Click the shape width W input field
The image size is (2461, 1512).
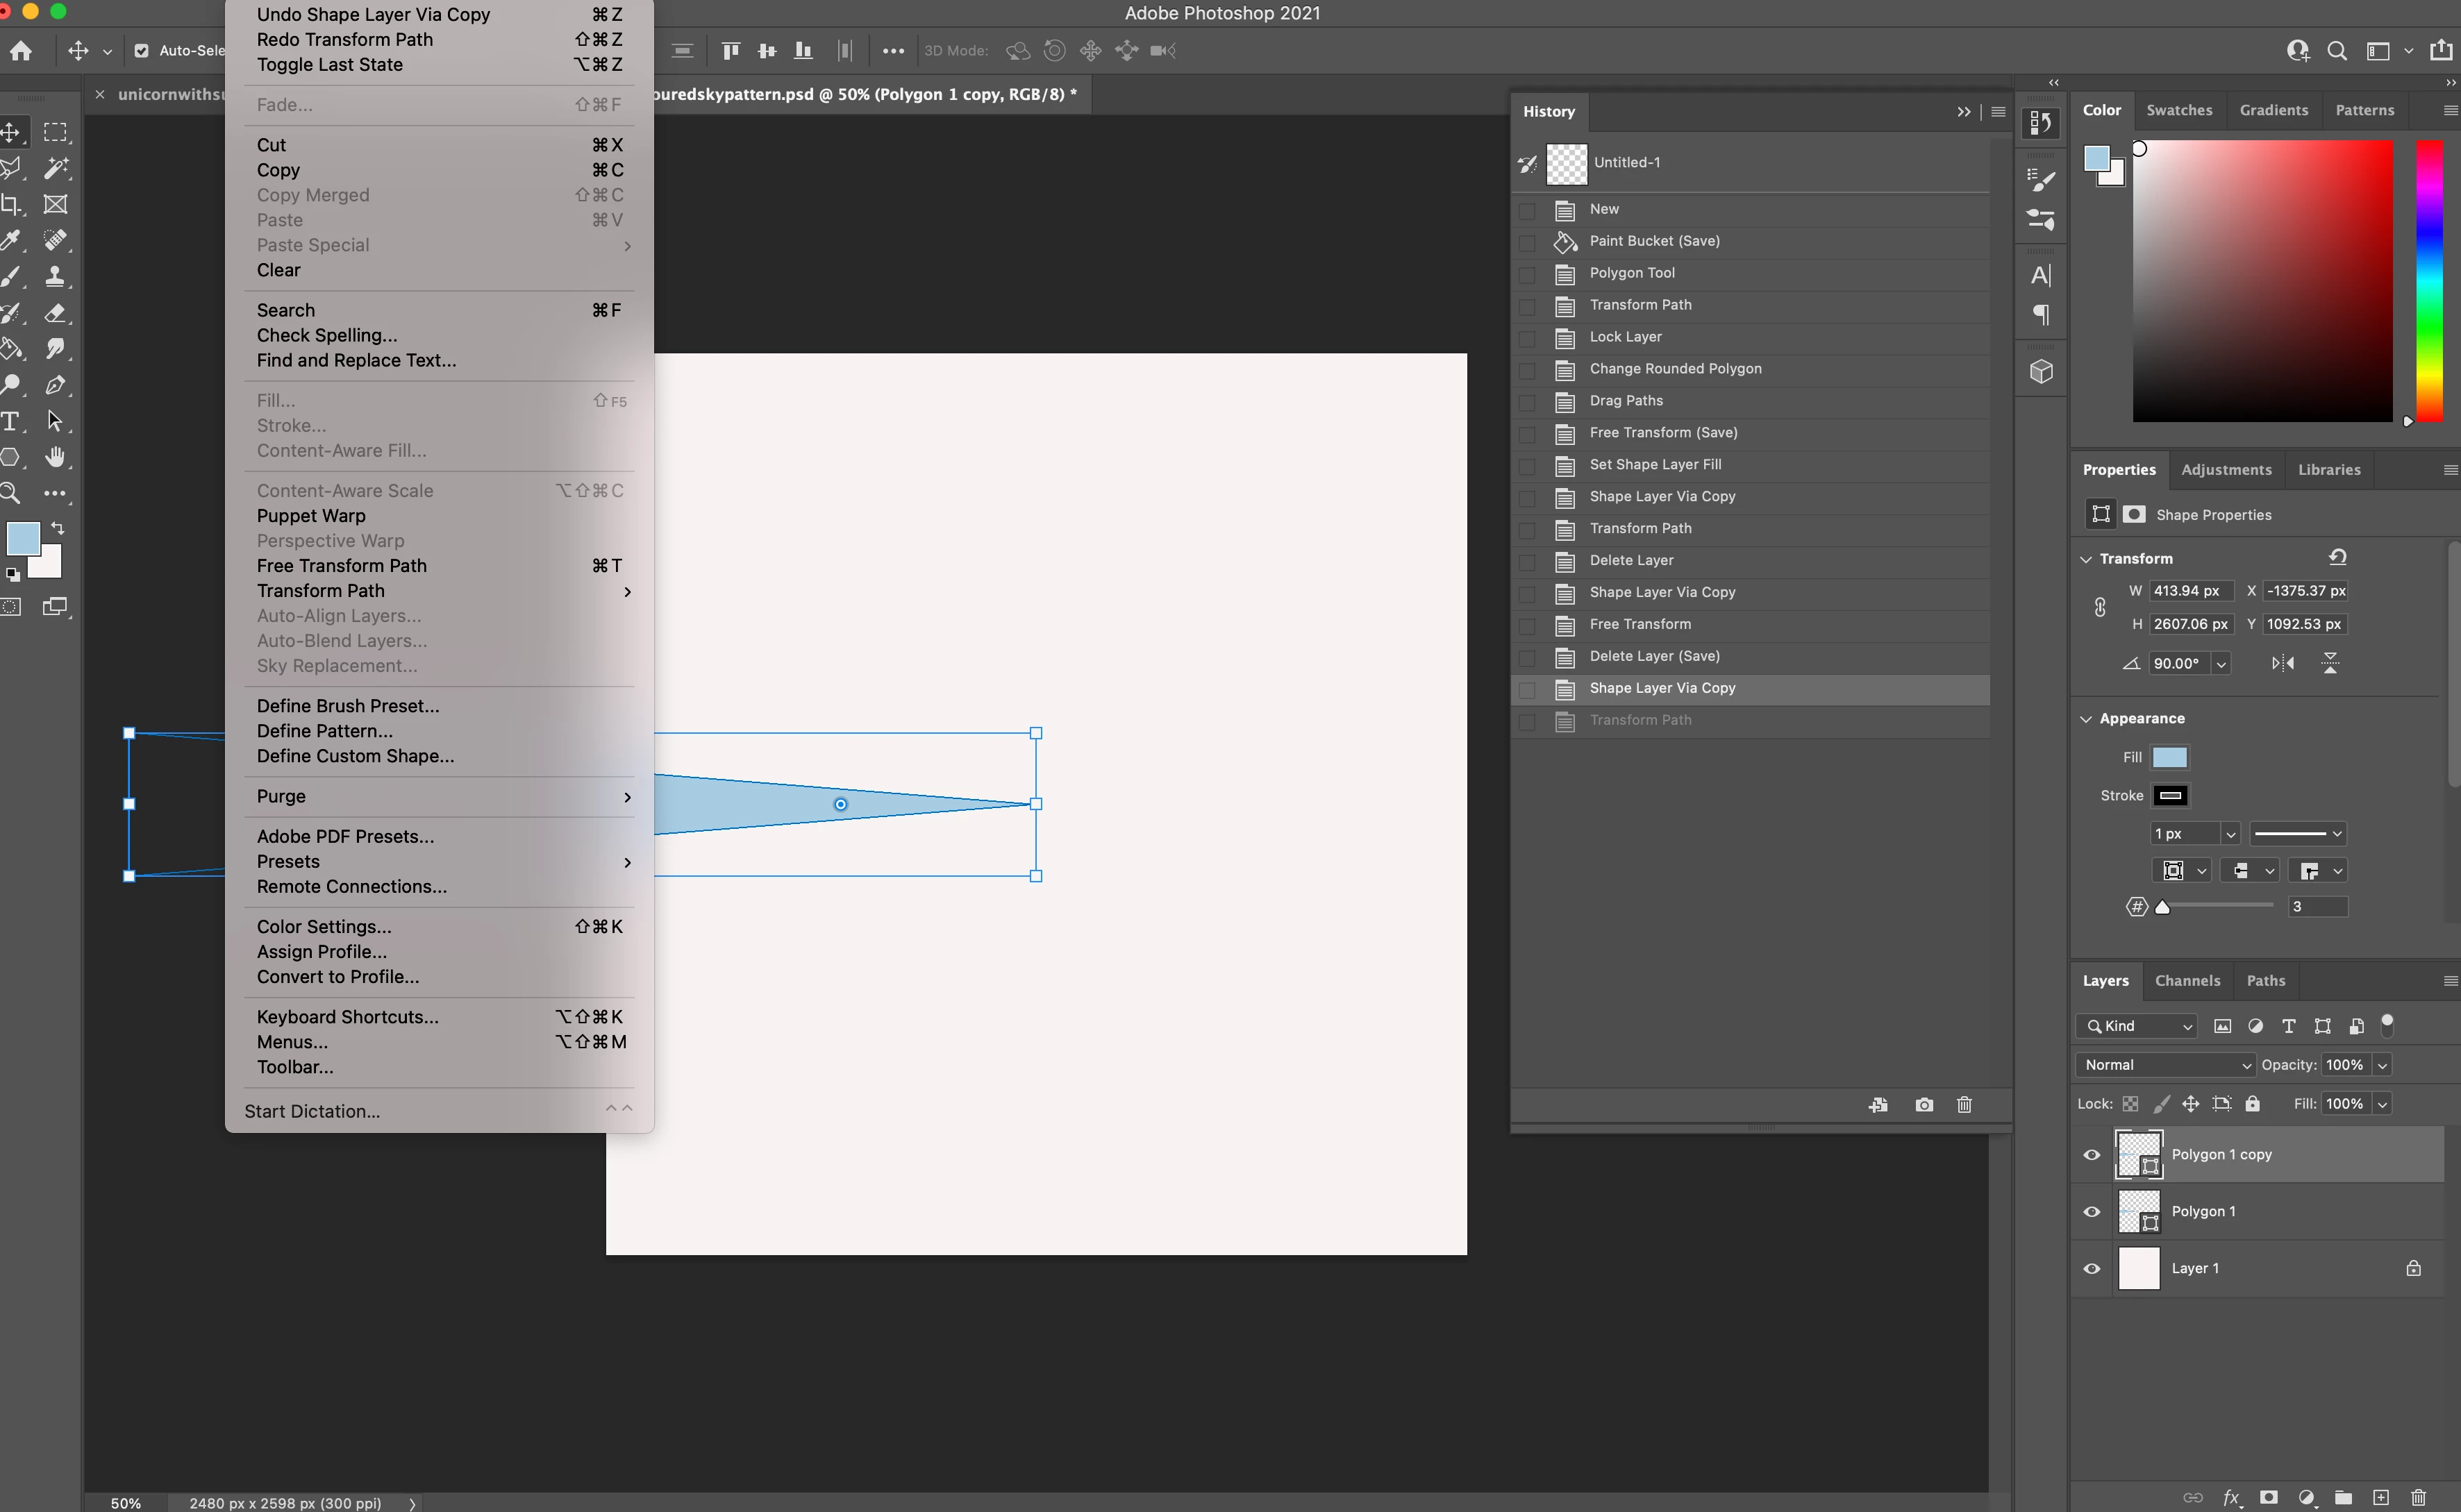coord(2190,591)
